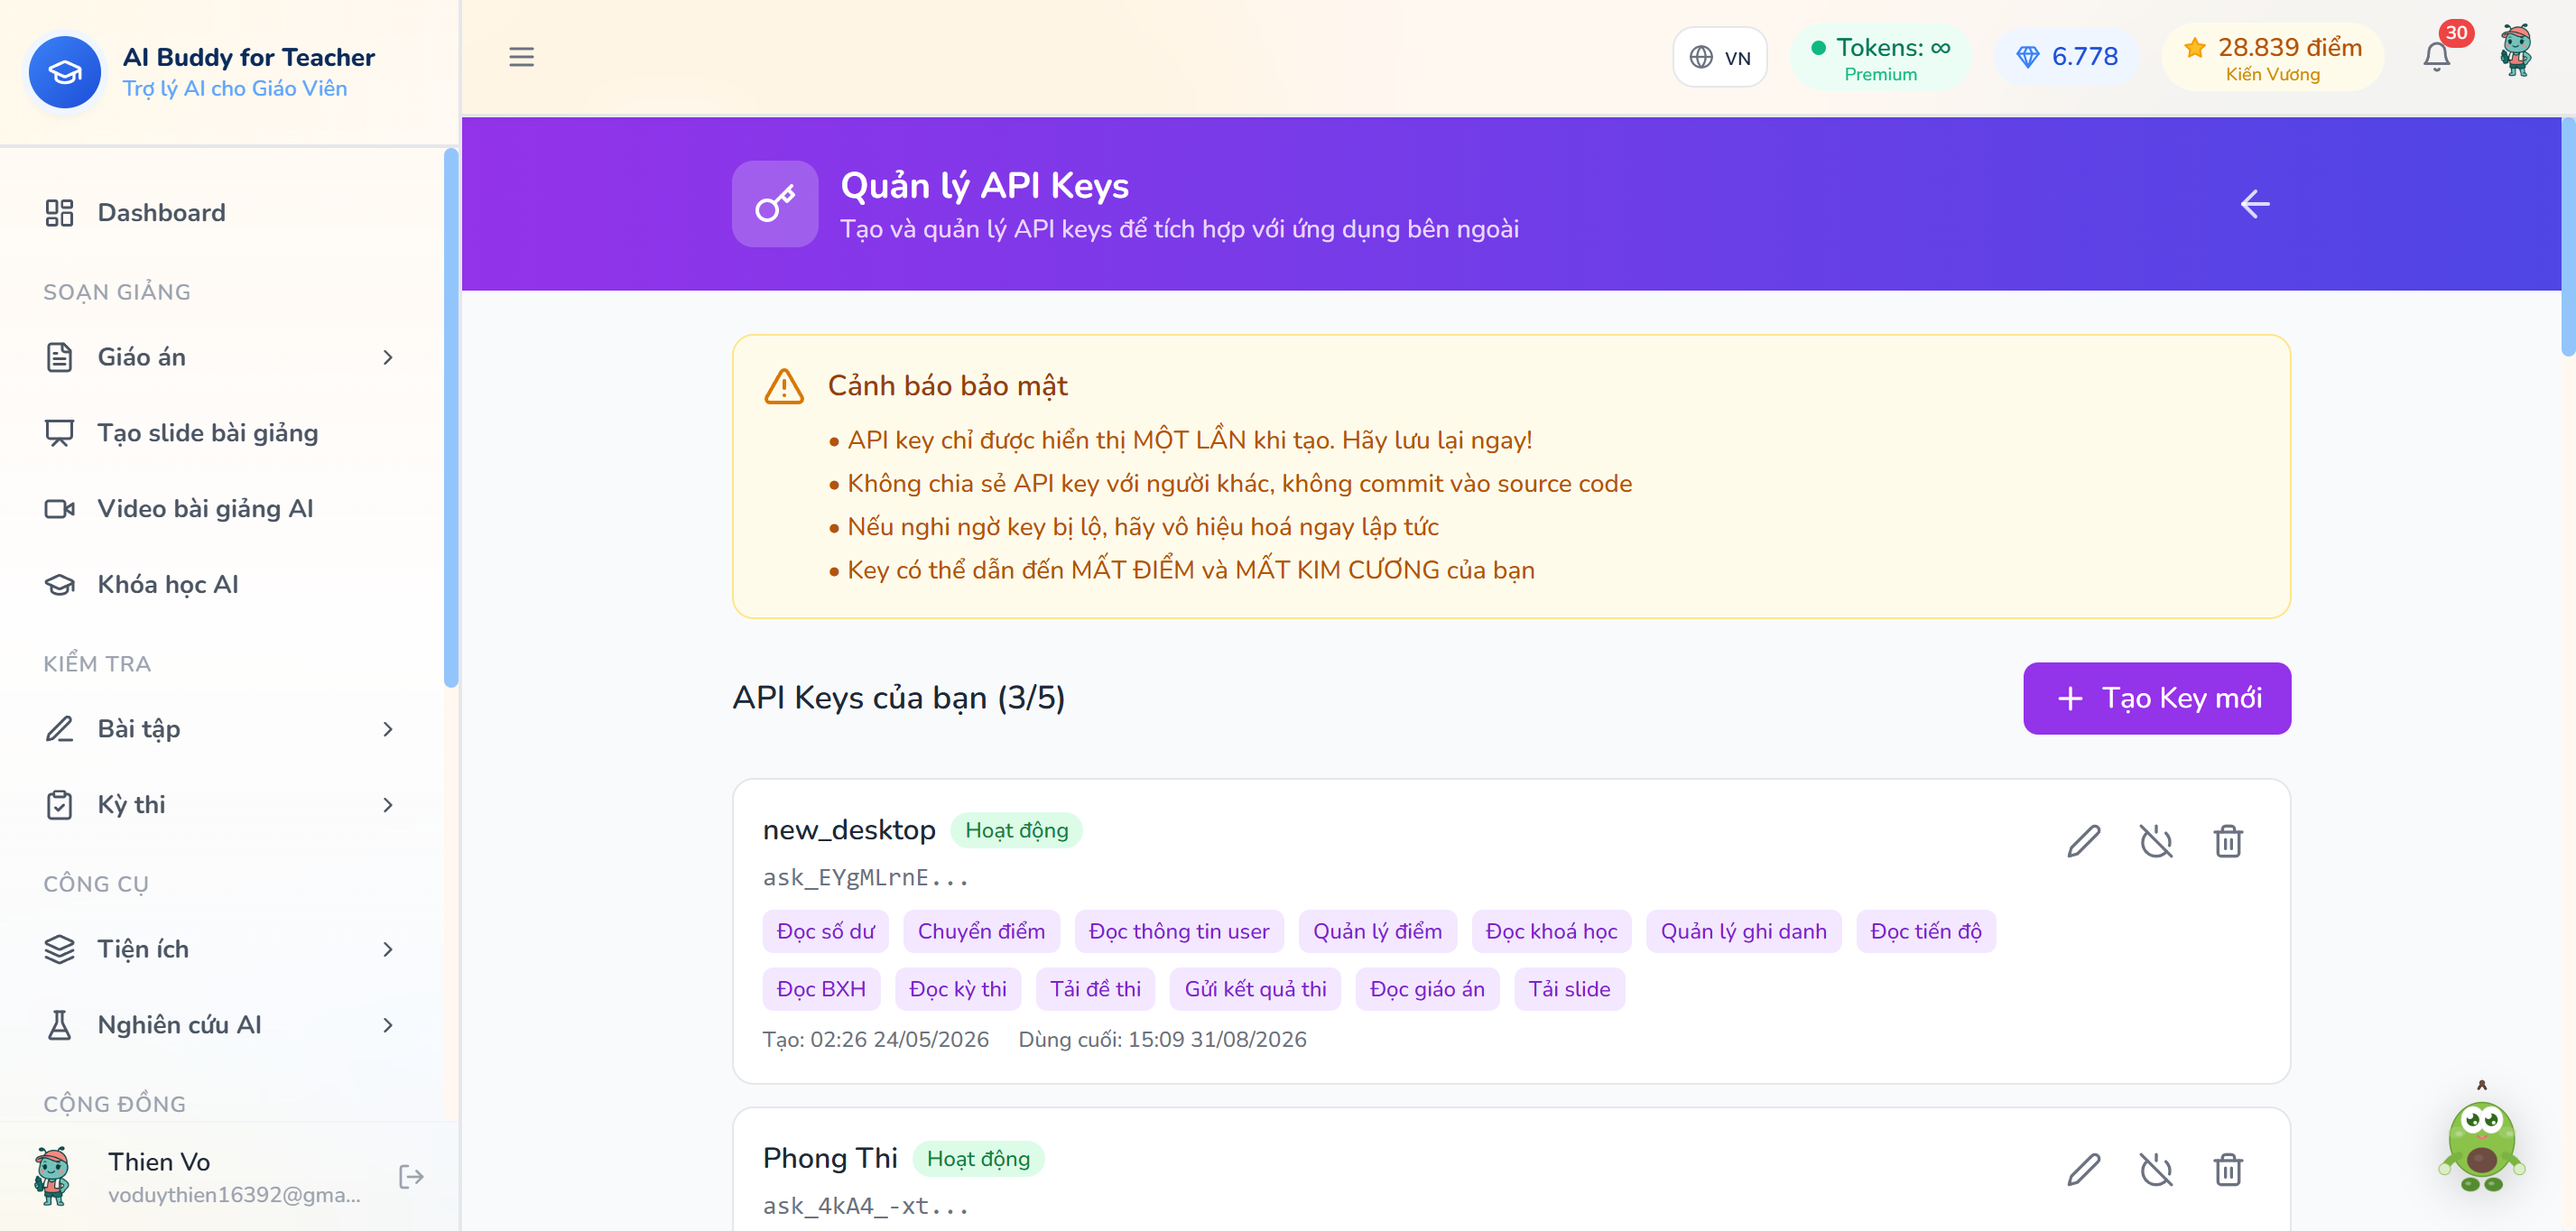Screen dimensions: 2576x1231
Task: Click the security warning triangle icon
Action: [x=784, y=386]
